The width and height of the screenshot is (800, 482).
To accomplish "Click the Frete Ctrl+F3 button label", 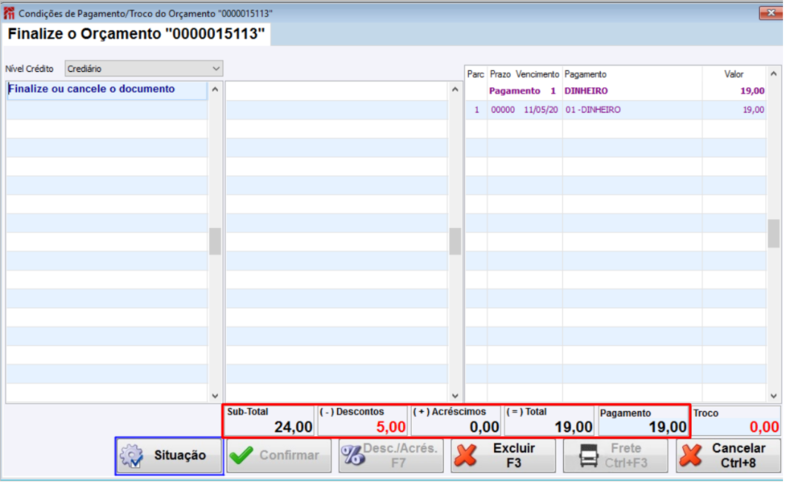I will pos(626,455).
